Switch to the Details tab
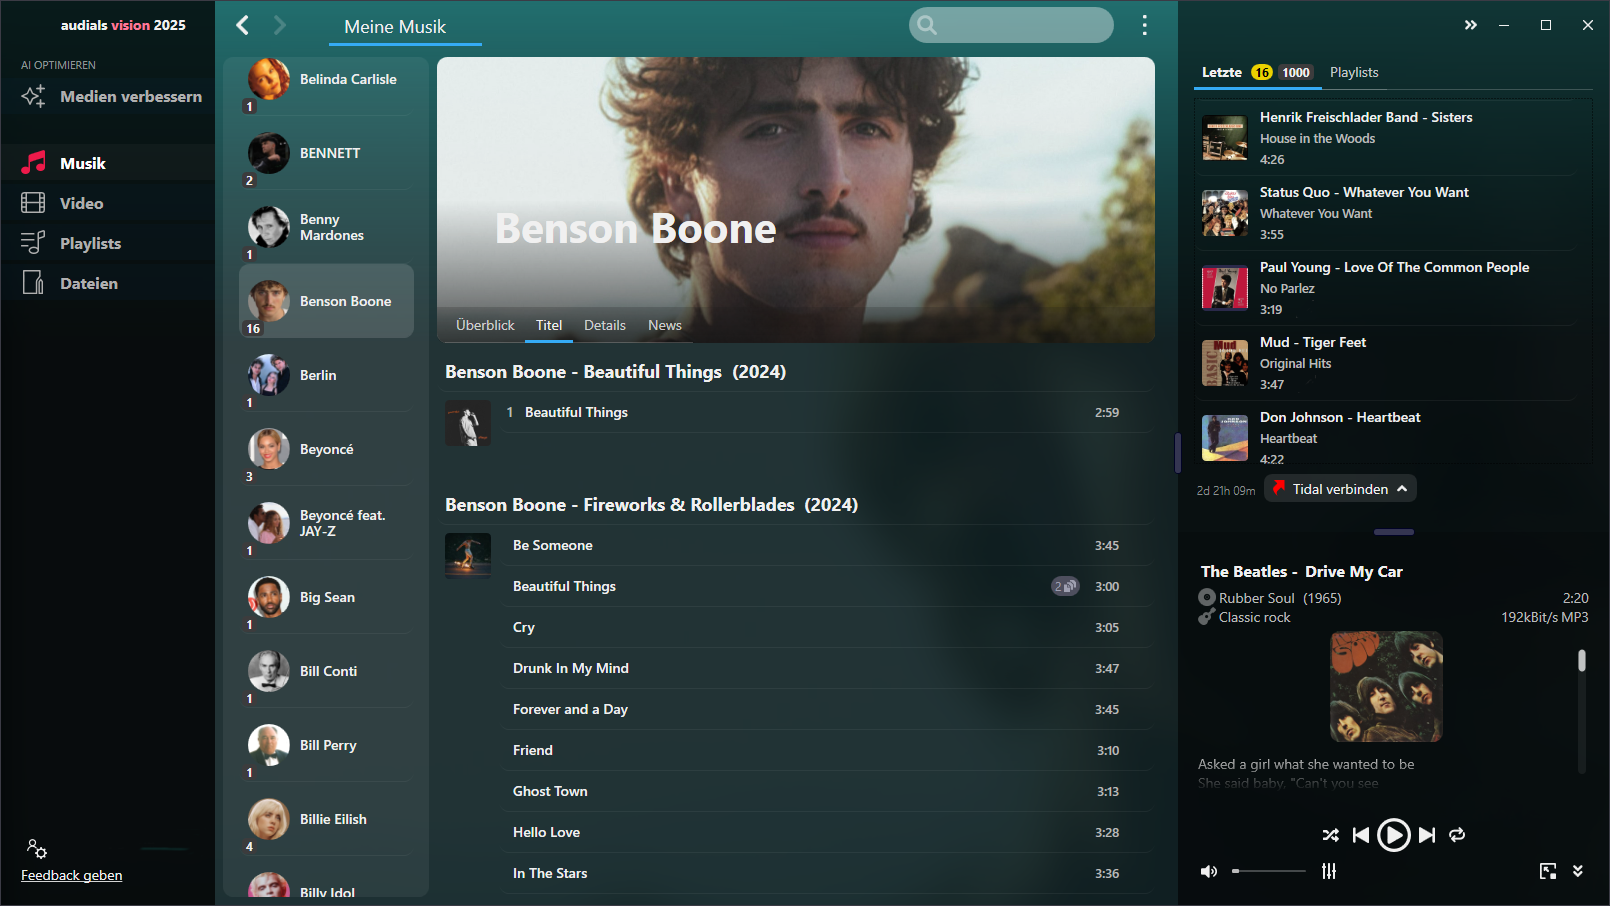Image resolution: width=1610 pixels, height=906 pixels. (605, 325)
